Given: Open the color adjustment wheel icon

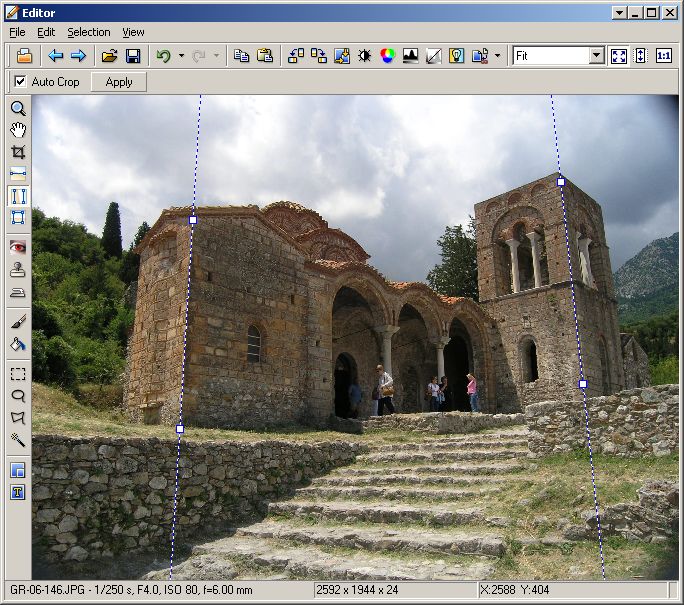Looking at the screenshot, I should (387, 56).
